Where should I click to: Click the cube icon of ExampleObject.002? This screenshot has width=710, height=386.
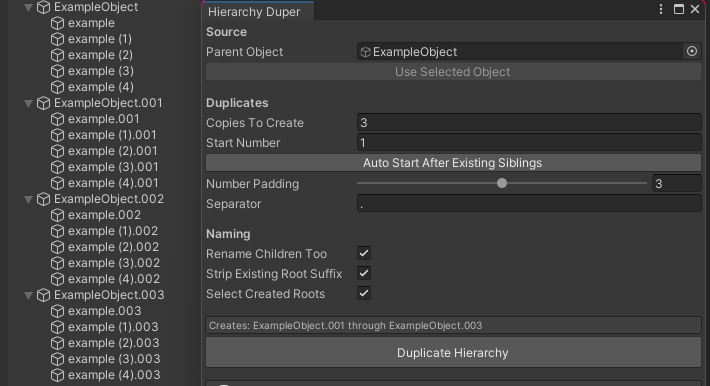click(43, 199)
